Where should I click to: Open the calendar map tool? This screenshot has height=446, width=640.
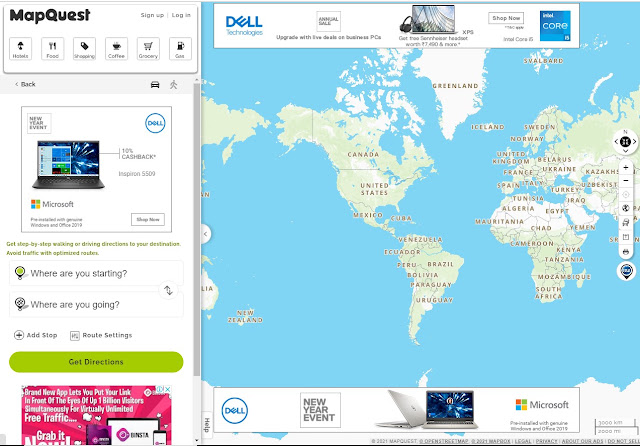626,237
